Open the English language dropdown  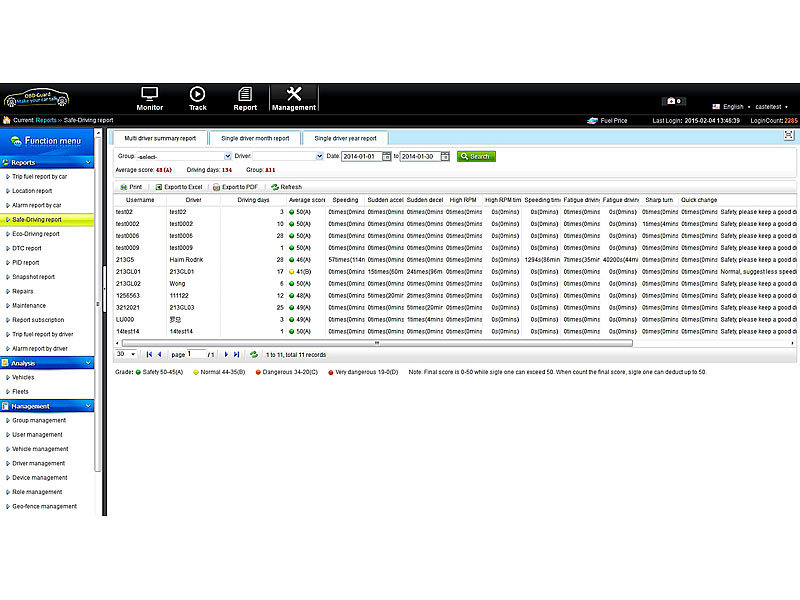(x=736, y=107)
